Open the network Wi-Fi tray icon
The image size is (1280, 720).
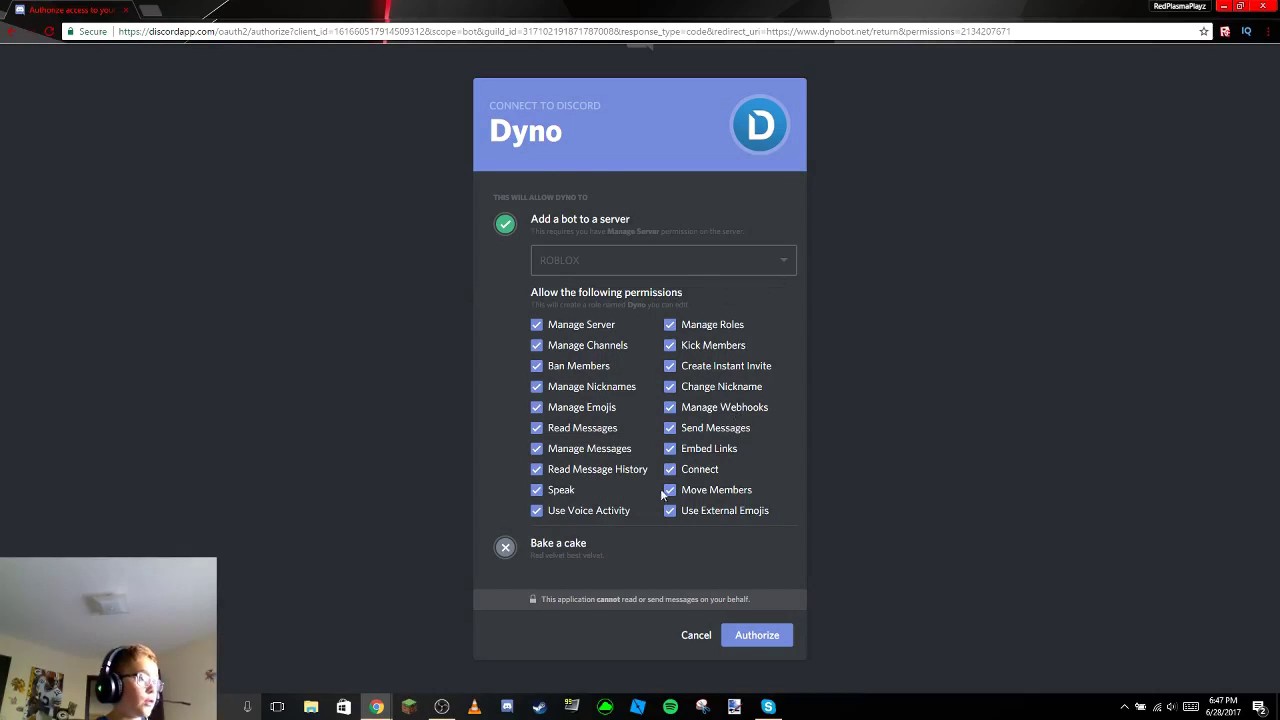(x=1157, y=707)
